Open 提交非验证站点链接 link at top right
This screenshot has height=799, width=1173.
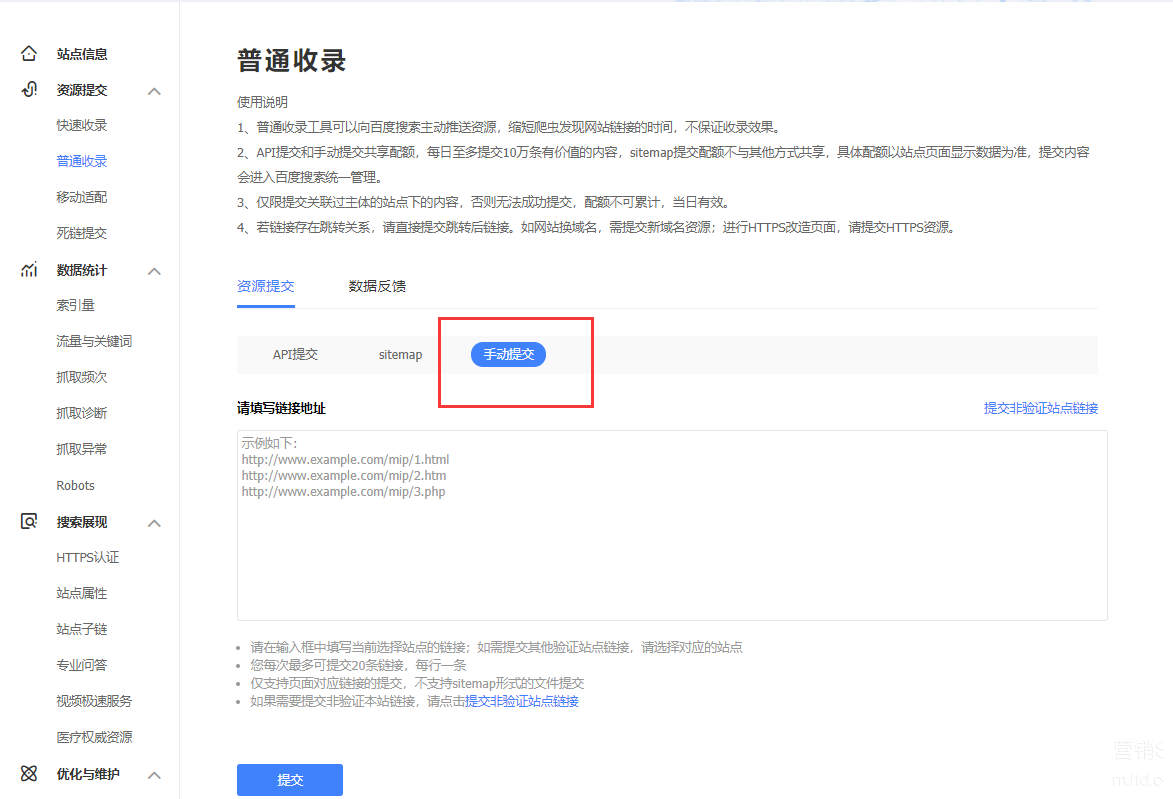1040,408
